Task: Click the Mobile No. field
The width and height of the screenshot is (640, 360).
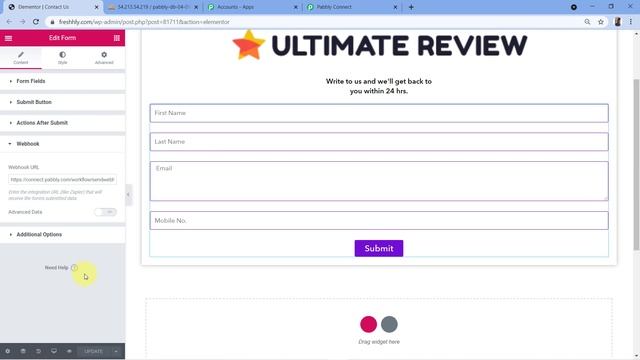Action: click(379, 220)
